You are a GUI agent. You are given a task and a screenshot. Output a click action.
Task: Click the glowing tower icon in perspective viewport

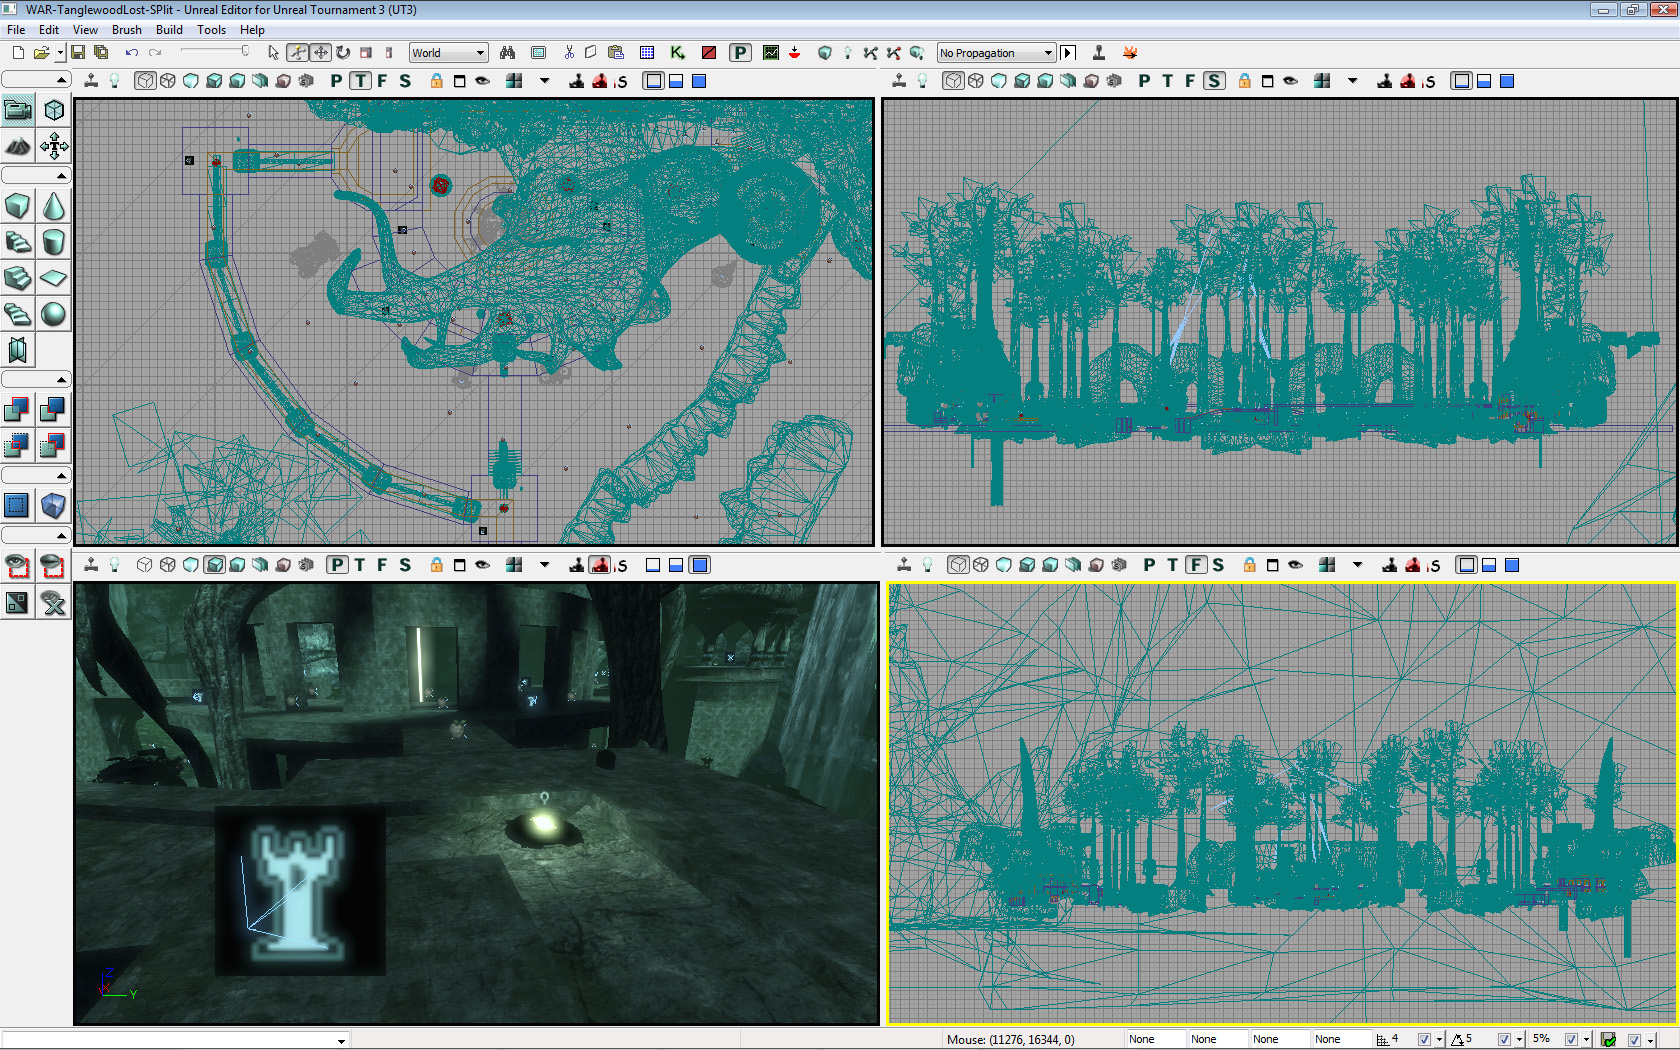point(299,891)
